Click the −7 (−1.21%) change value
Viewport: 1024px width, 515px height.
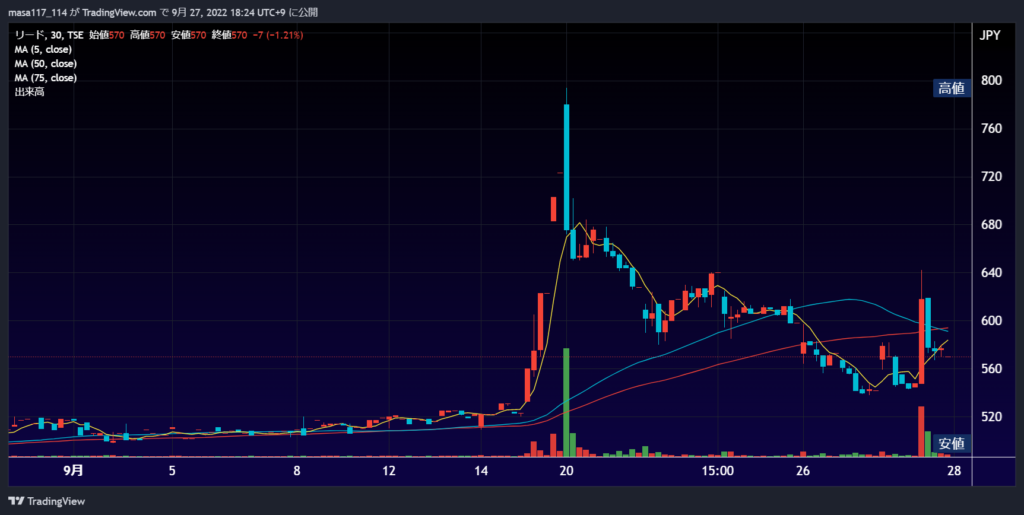[x=278, y=36]
